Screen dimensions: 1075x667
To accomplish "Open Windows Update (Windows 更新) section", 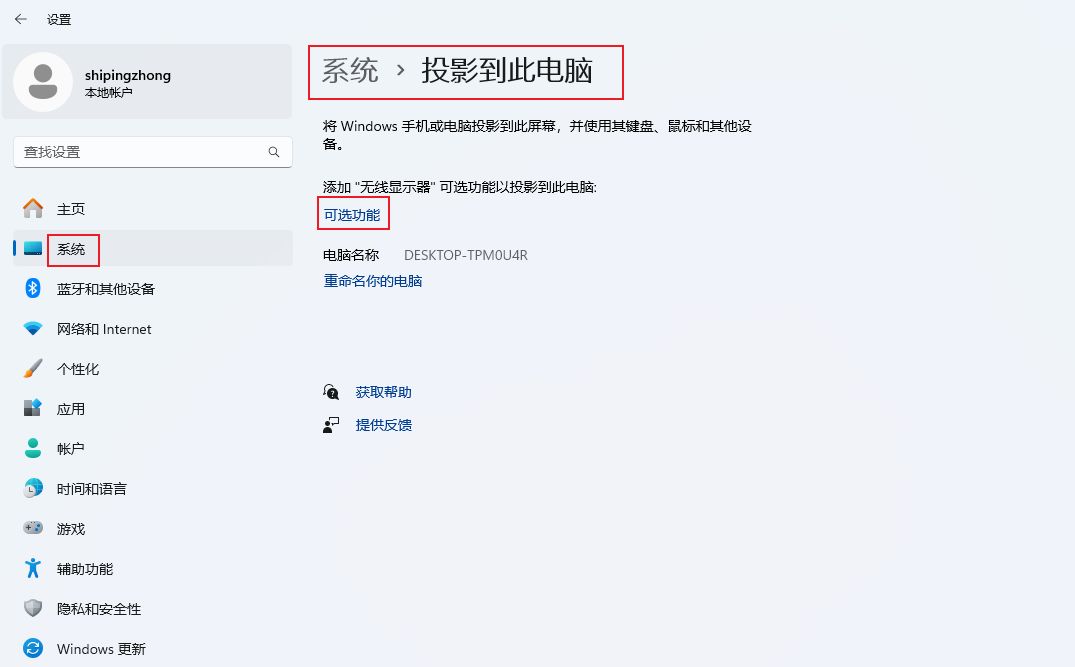I will 100,649.
